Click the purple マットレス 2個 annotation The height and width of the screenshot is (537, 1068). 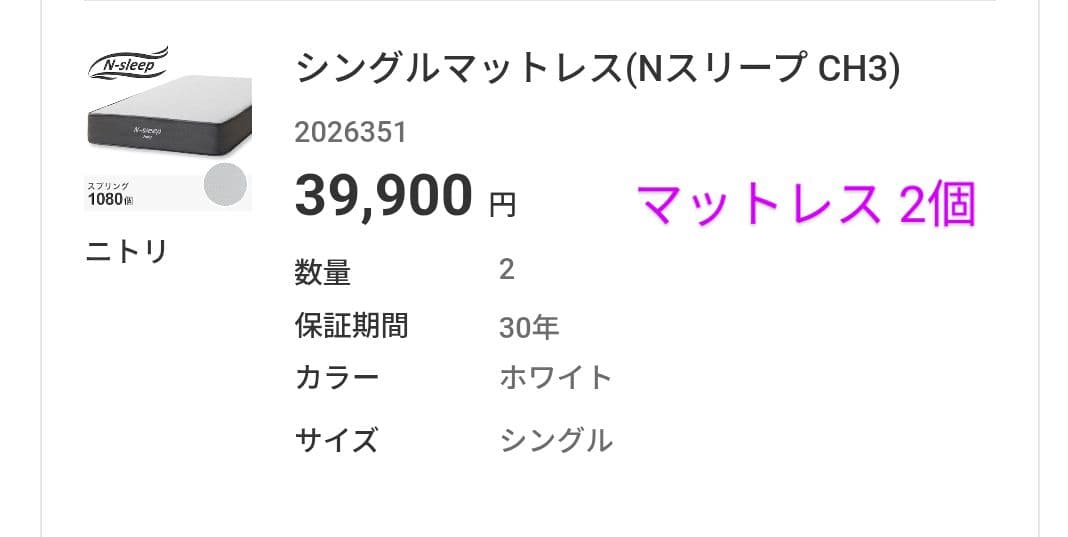(806, 206)
